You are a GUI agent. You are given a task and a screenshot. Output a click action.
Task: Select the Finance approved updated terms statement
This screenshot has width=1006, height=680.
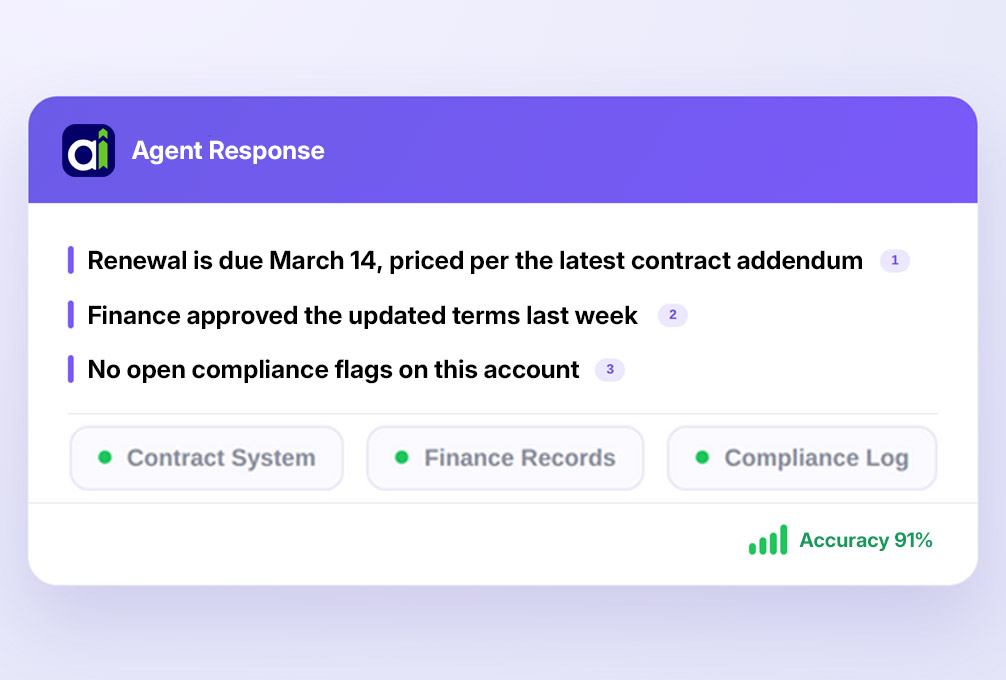pyautogui.click(x=362, y=316)
